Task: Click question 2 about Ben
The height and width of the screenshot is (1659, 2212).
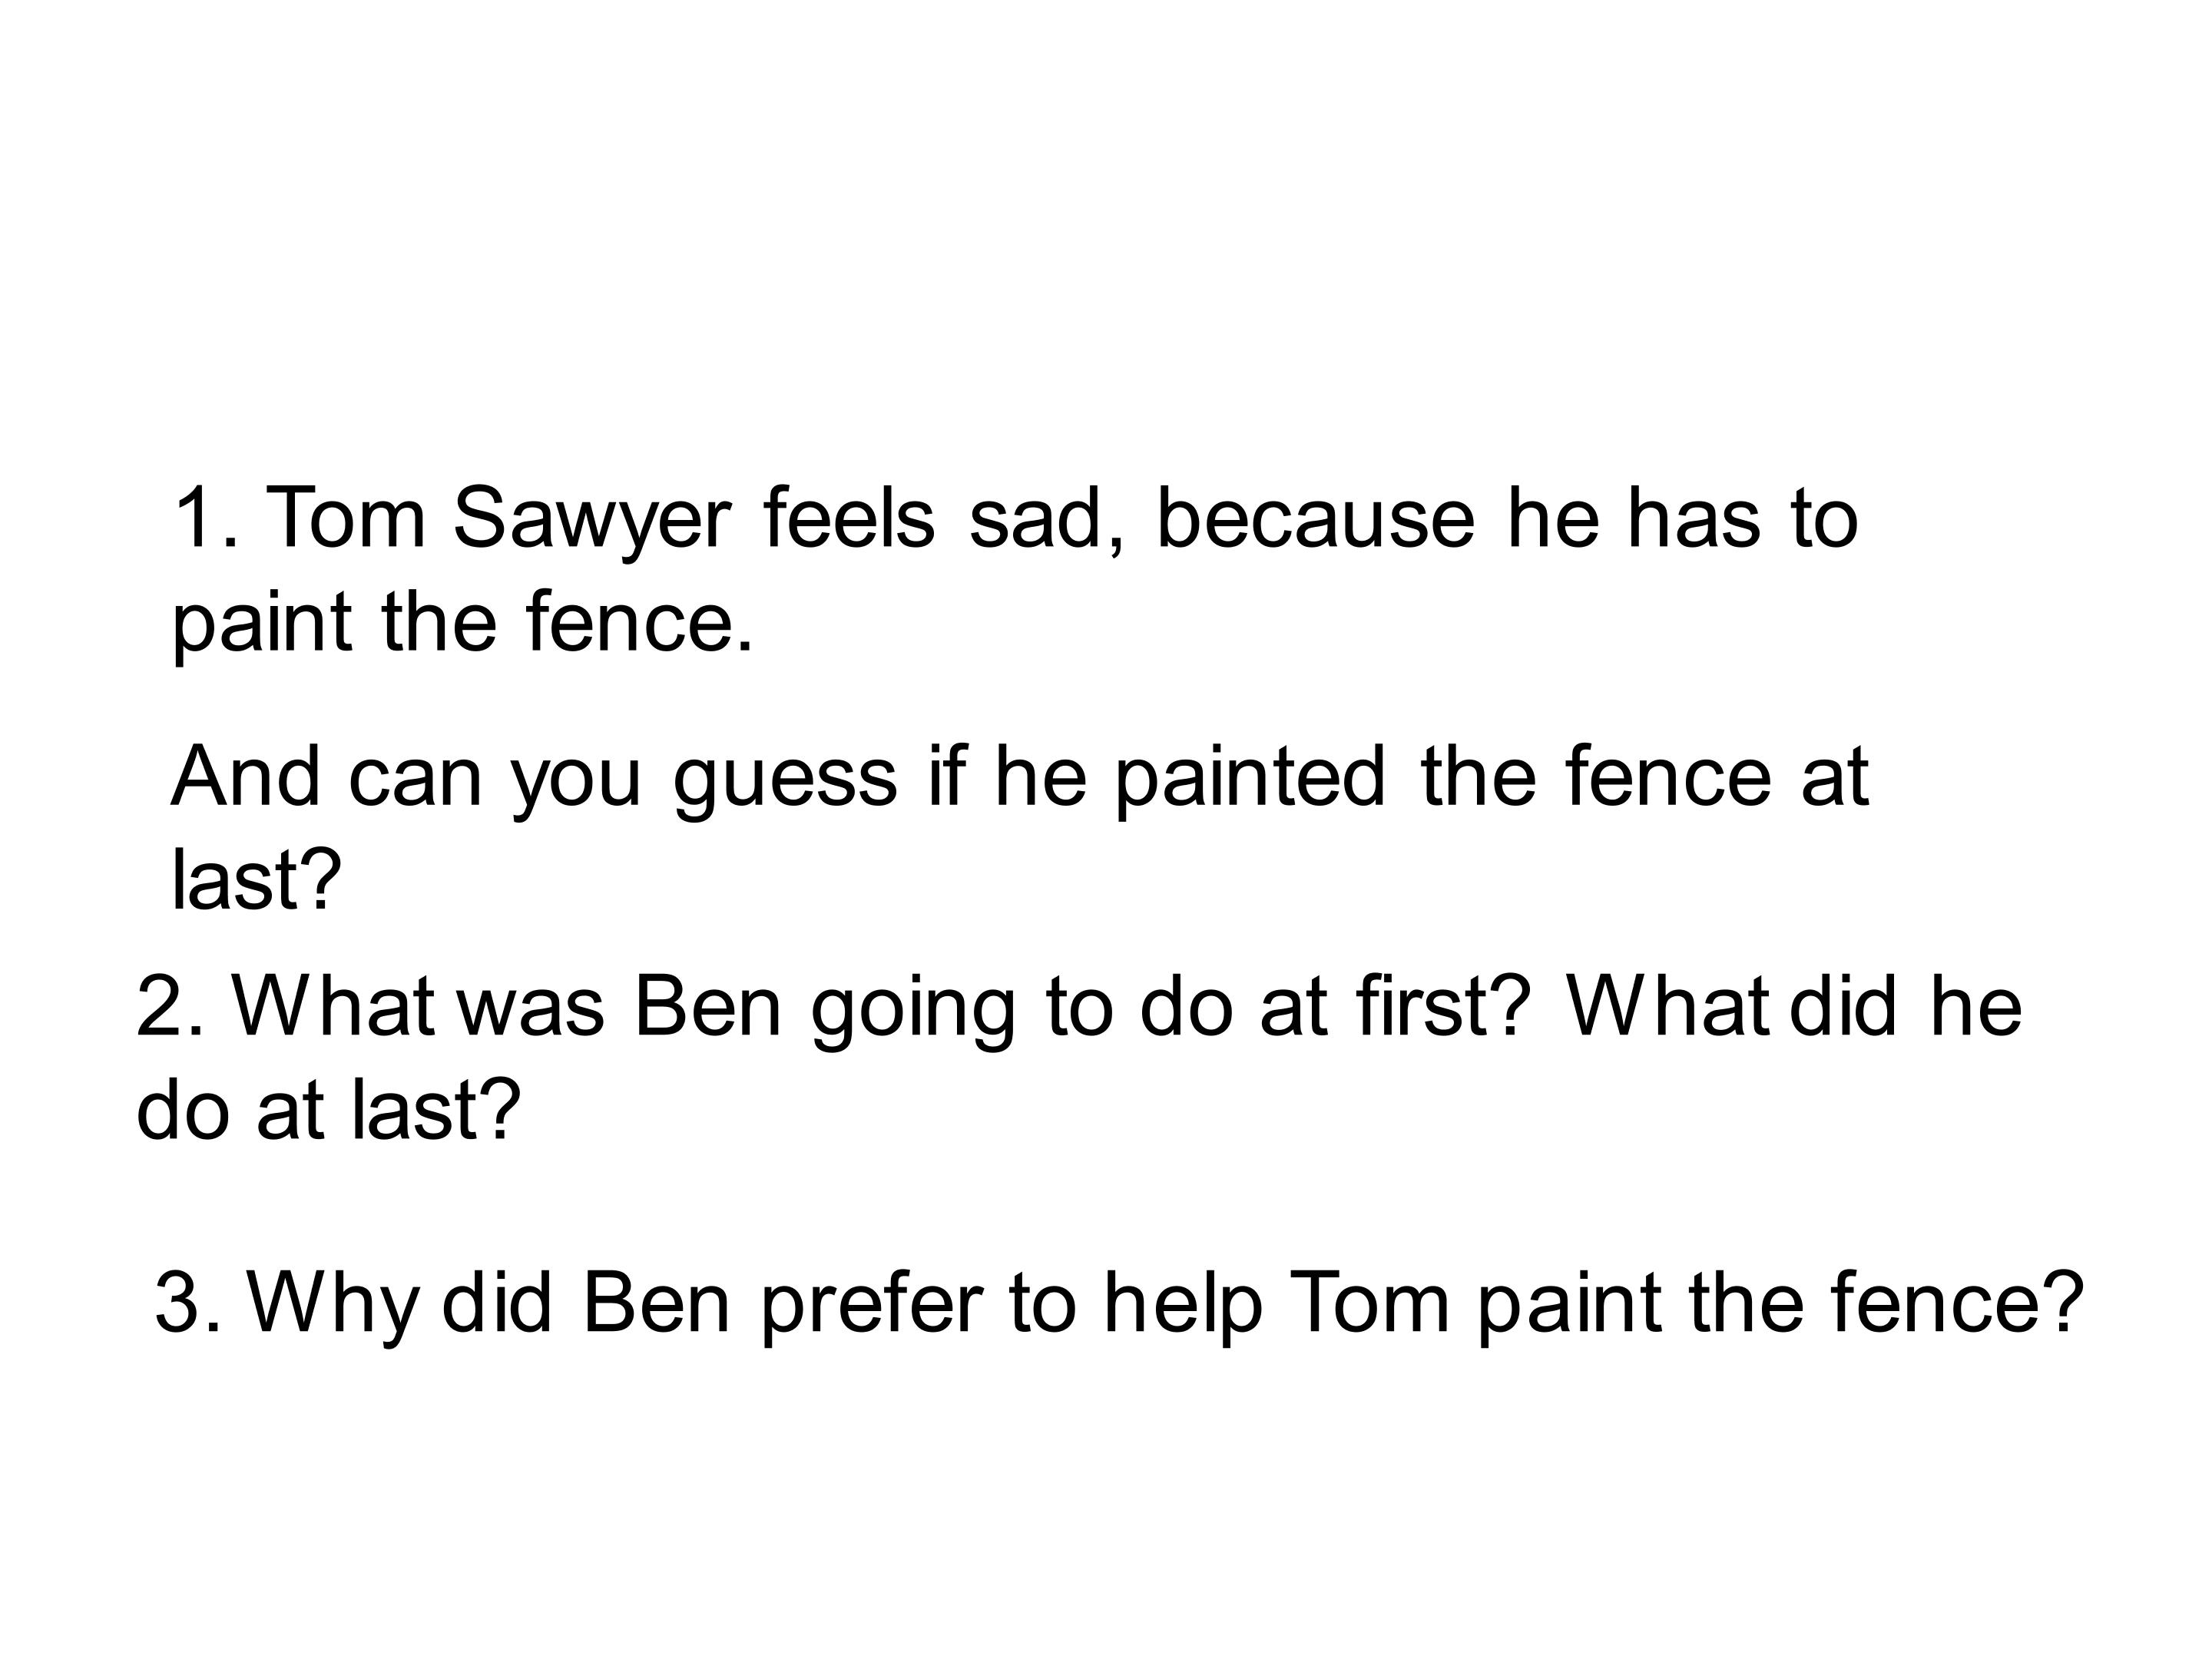Action: (x=1078, y=1006)
